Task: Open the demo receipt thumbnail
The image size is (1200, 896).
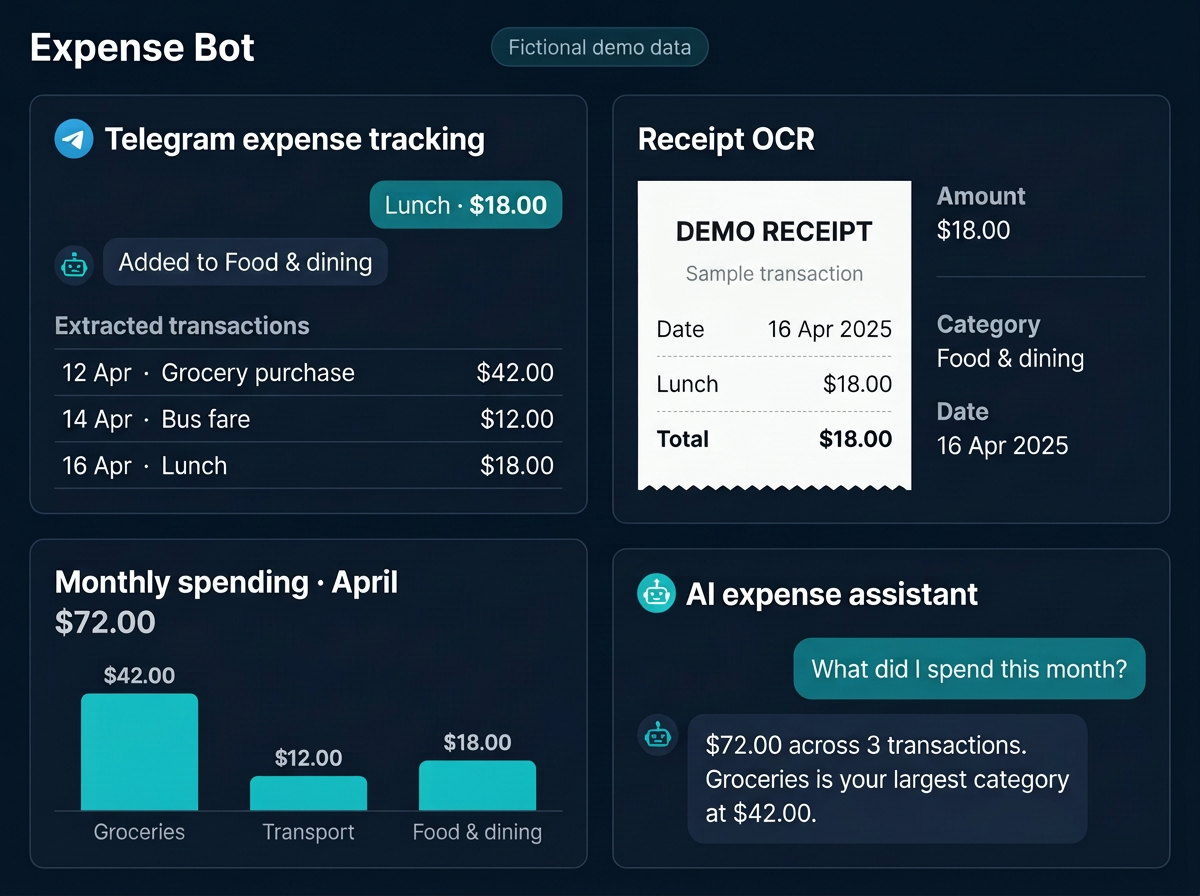Action: click(x=774, y=335)
